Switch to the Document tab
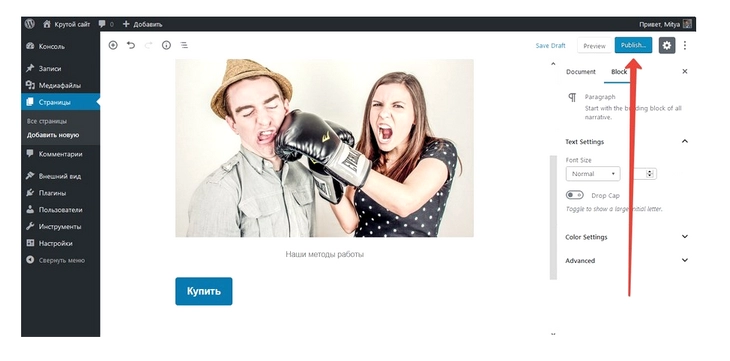Viewport: 730px width, 361px height. click(581, 72)
